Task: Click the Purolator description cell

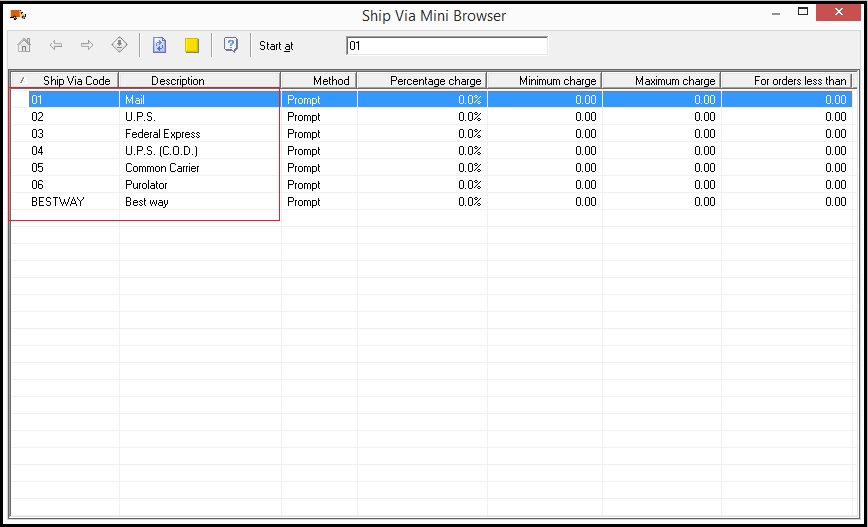Action: 200,185
